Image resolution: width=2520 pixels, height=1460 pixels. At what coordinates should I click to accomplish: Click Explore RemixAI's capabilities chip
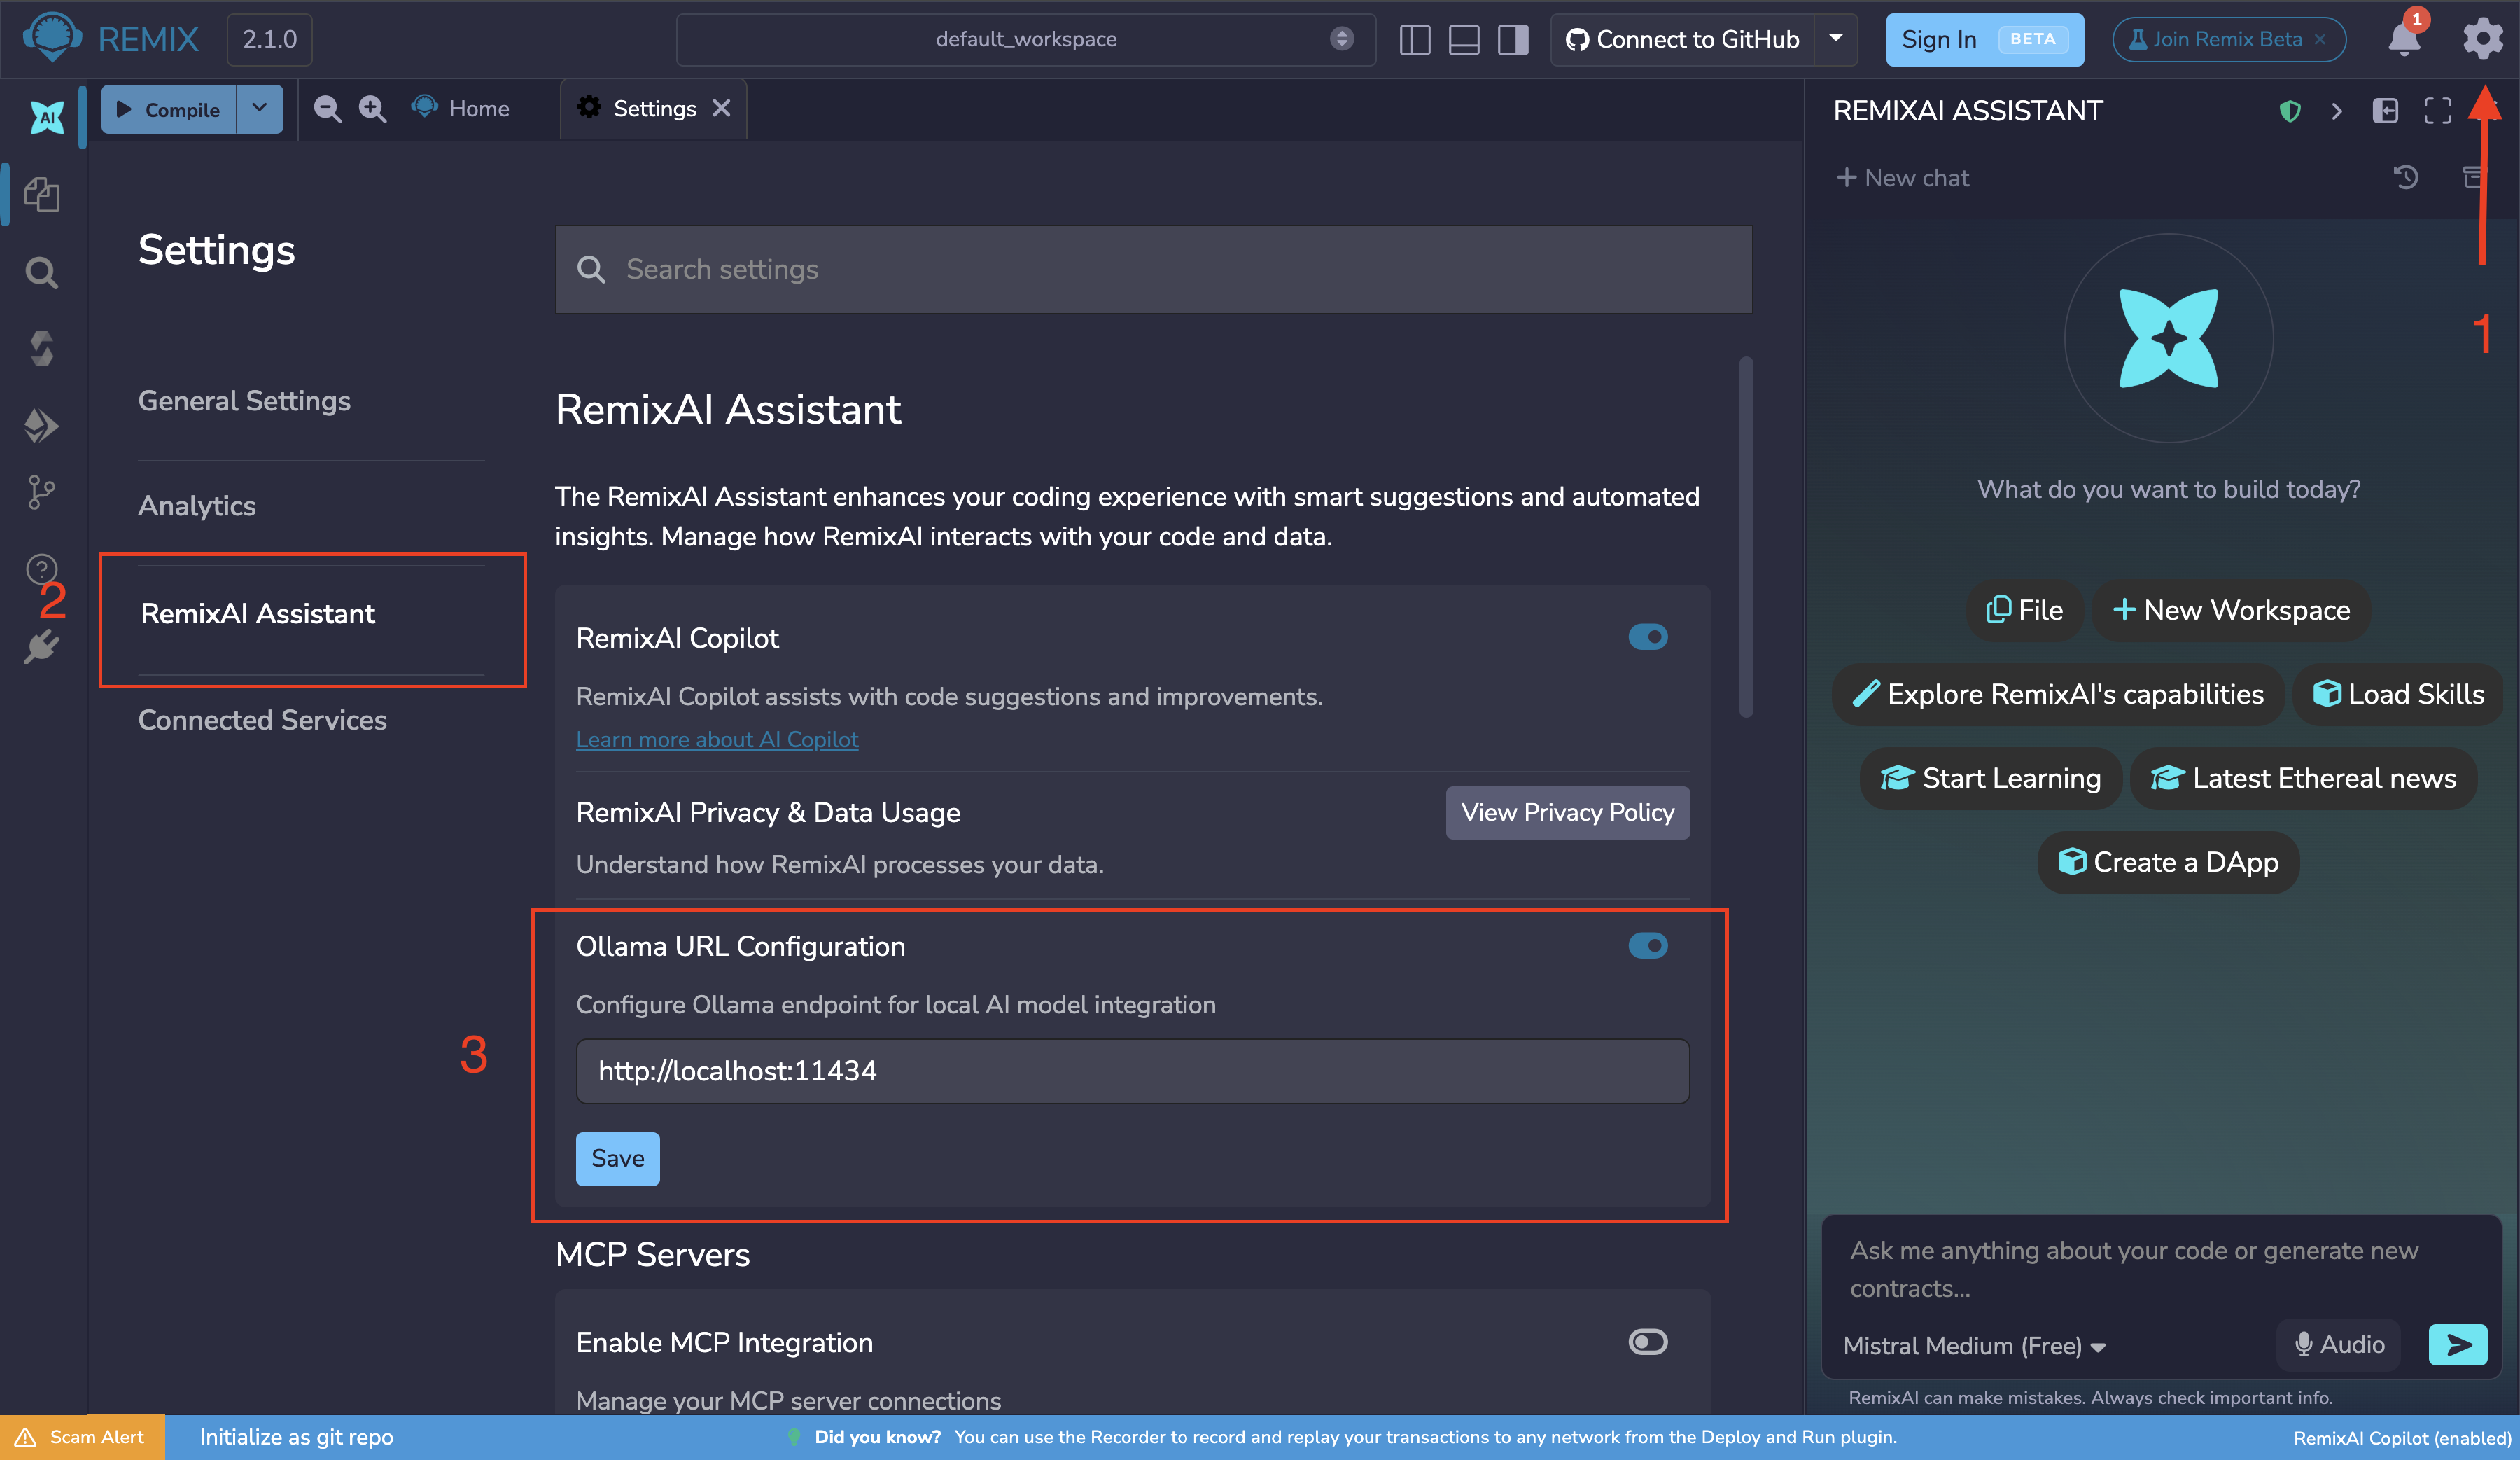click(x=2058, y=694)
